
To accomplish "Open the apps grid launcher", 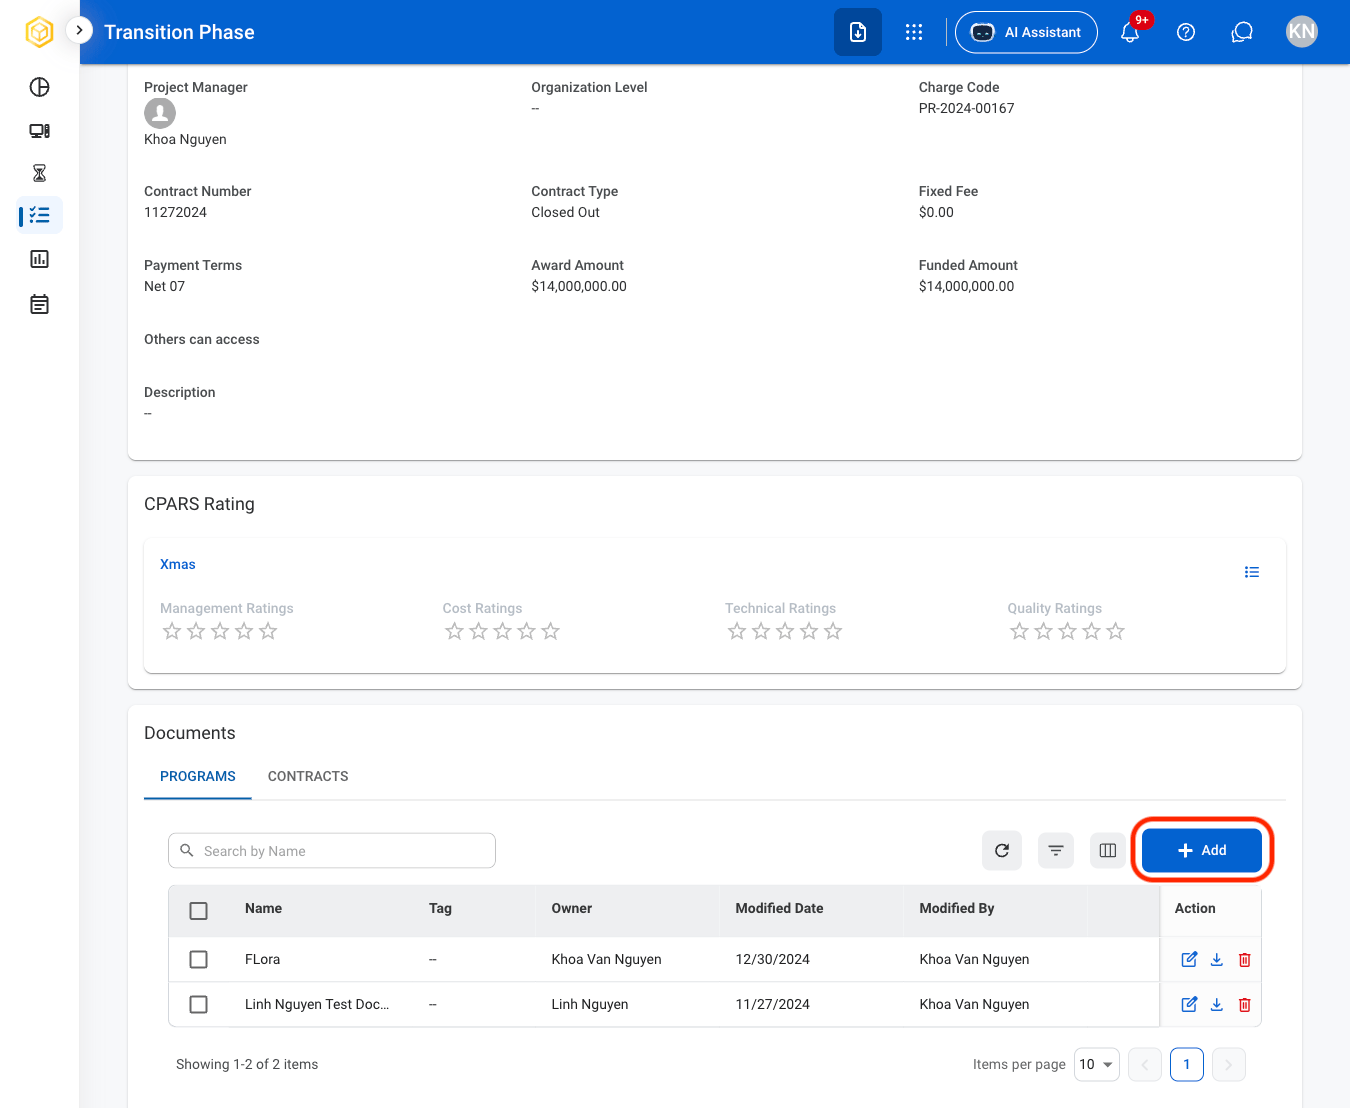I will click(914, 32).
